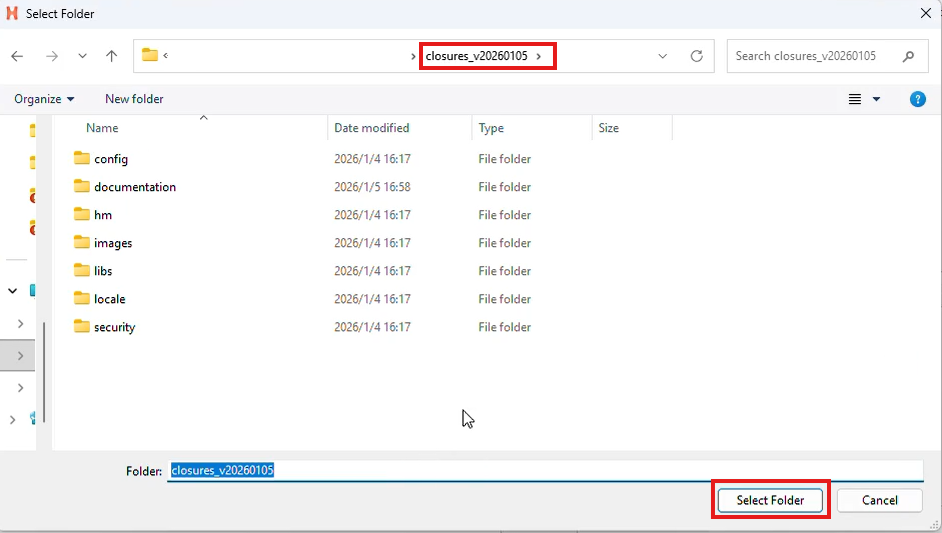
Task: Click the security folder icon
Action: pyautogui.click(x=82, y=326)
